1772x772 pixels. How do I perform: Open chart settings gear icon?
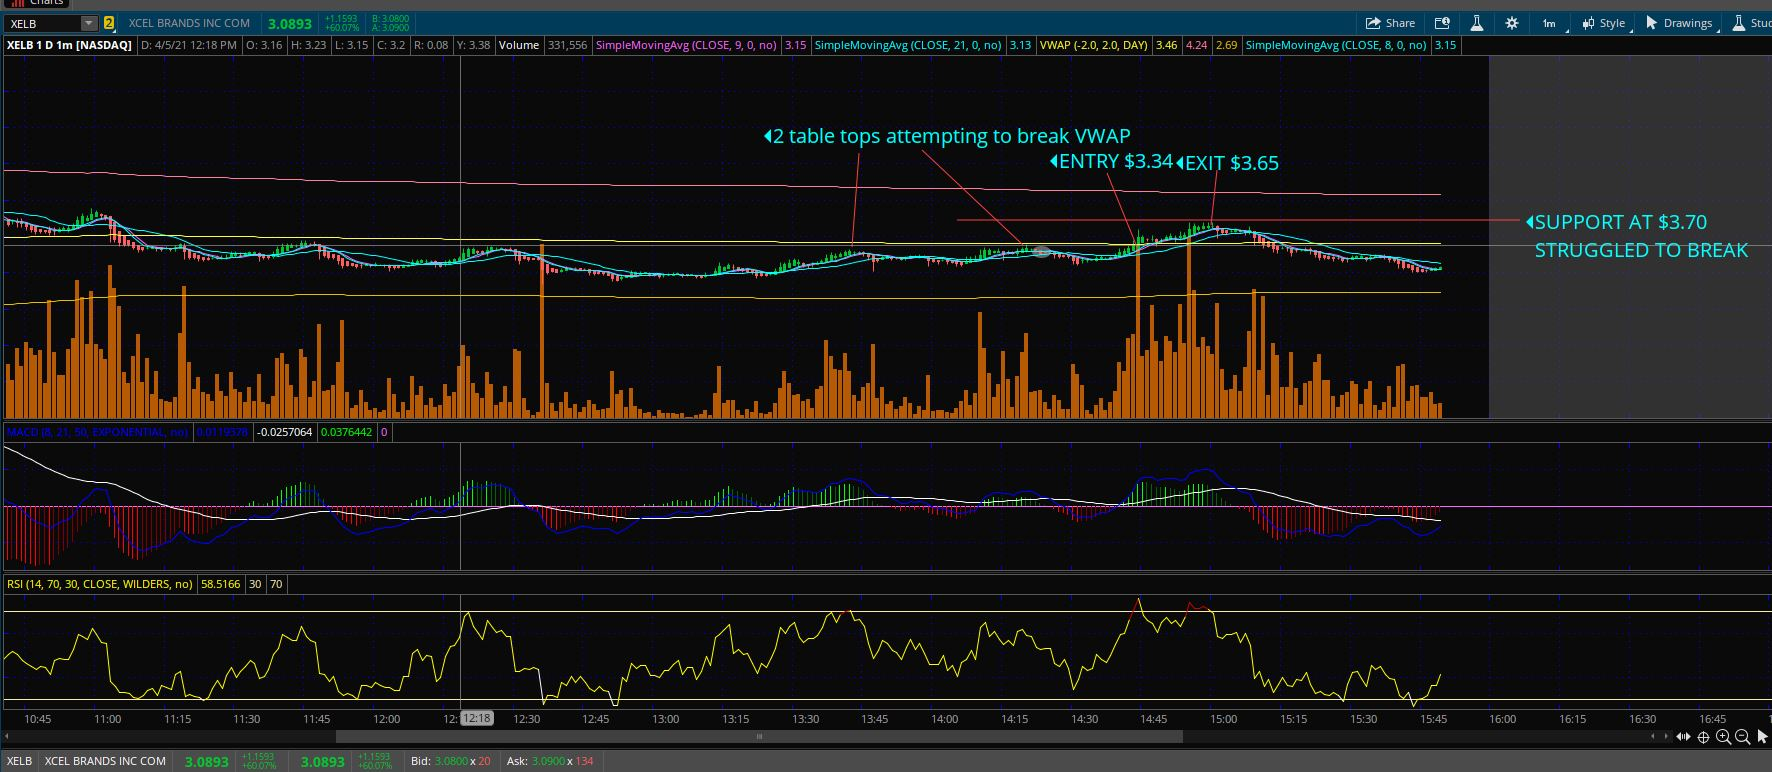[1511, 23]
